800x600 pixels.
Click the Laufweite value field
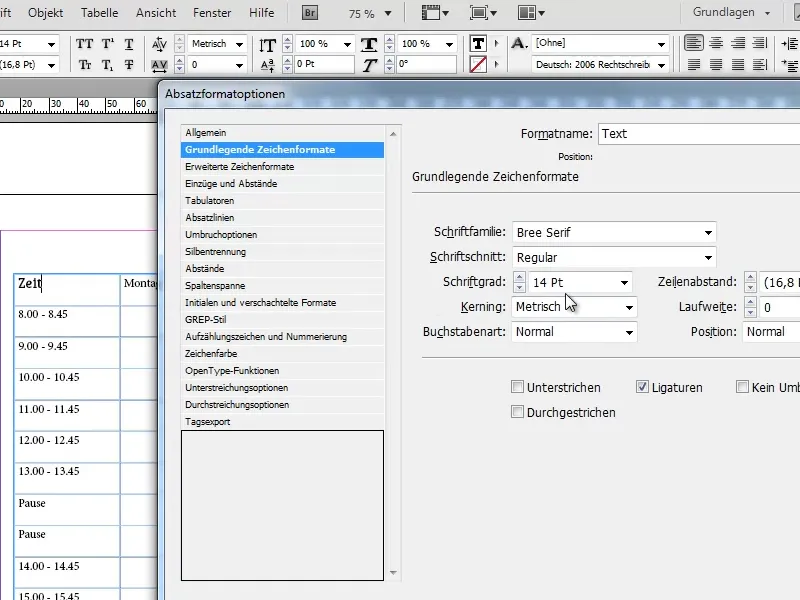tap(779, 307)
